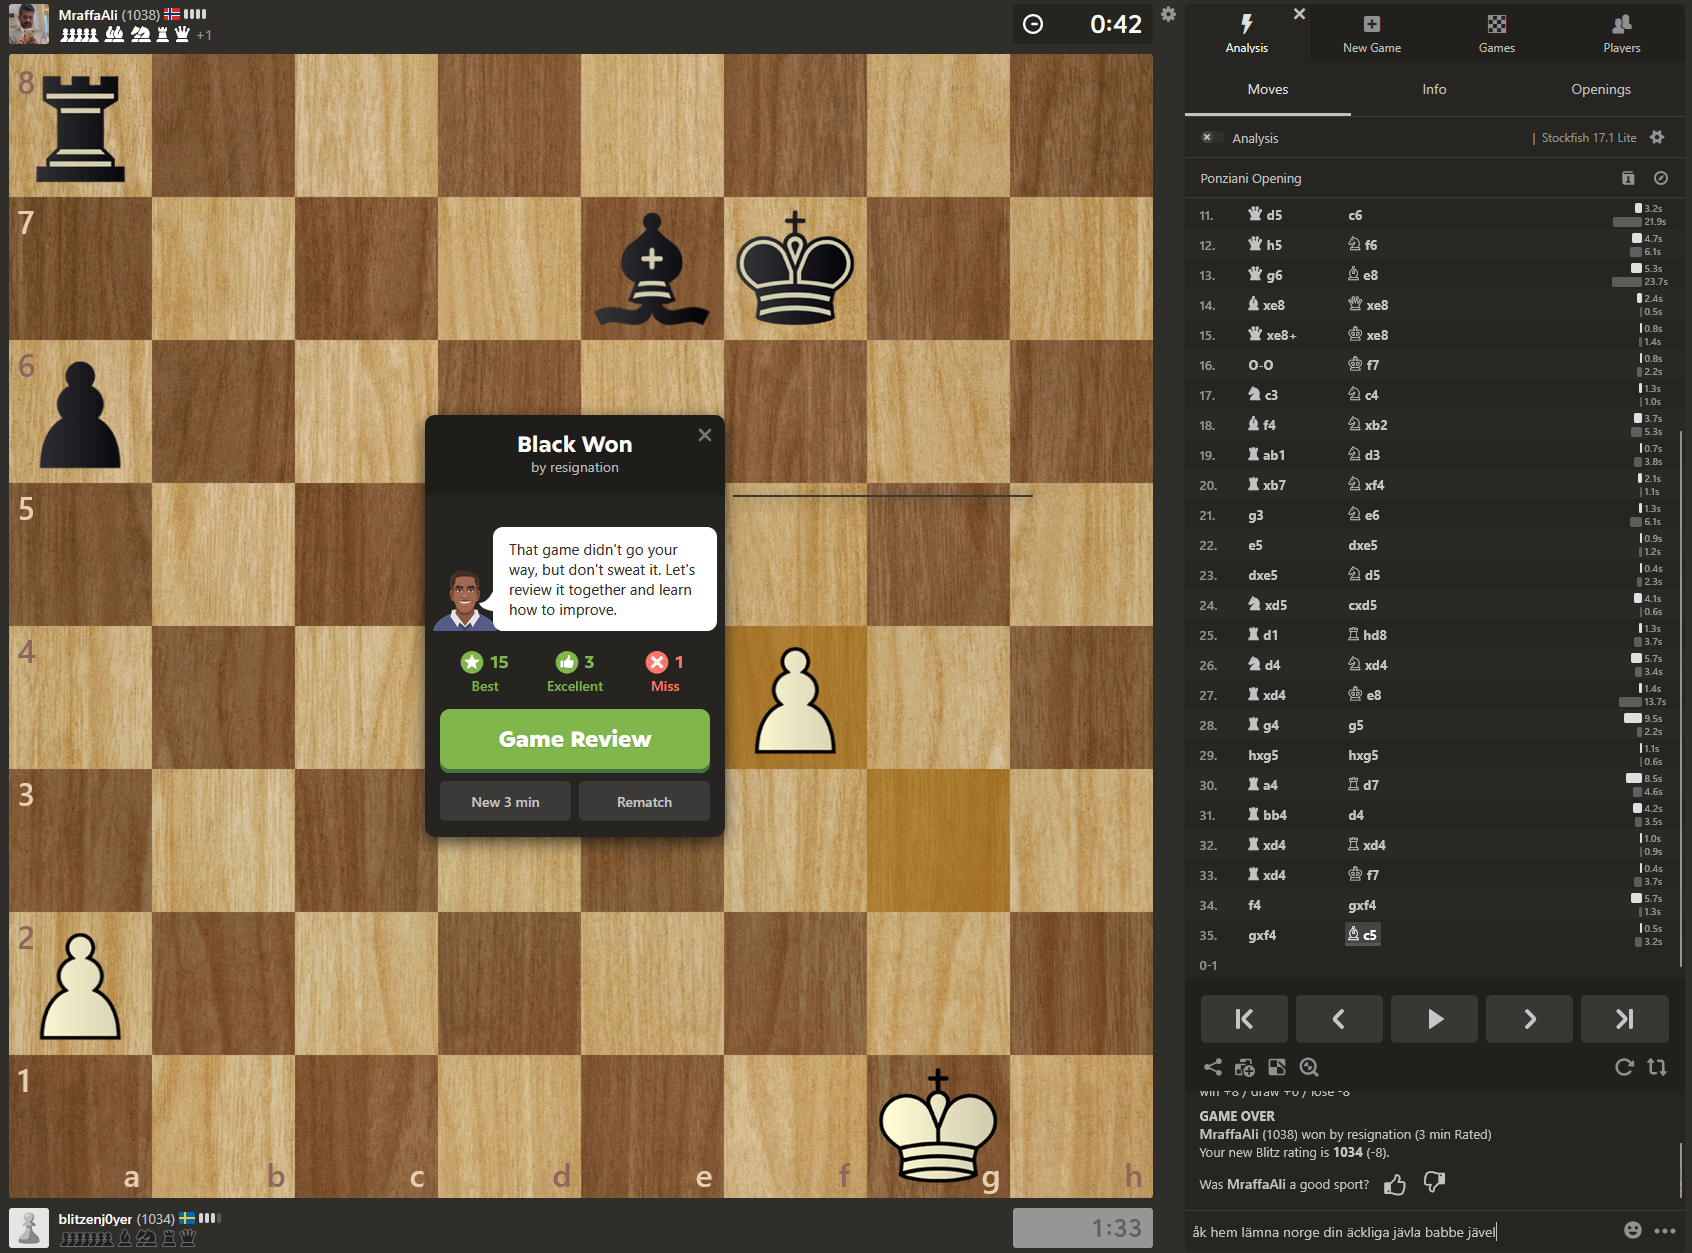This screenshot has width=1692, height=1253.
Task: Select the white king on g1
Action: point(938,1127)
